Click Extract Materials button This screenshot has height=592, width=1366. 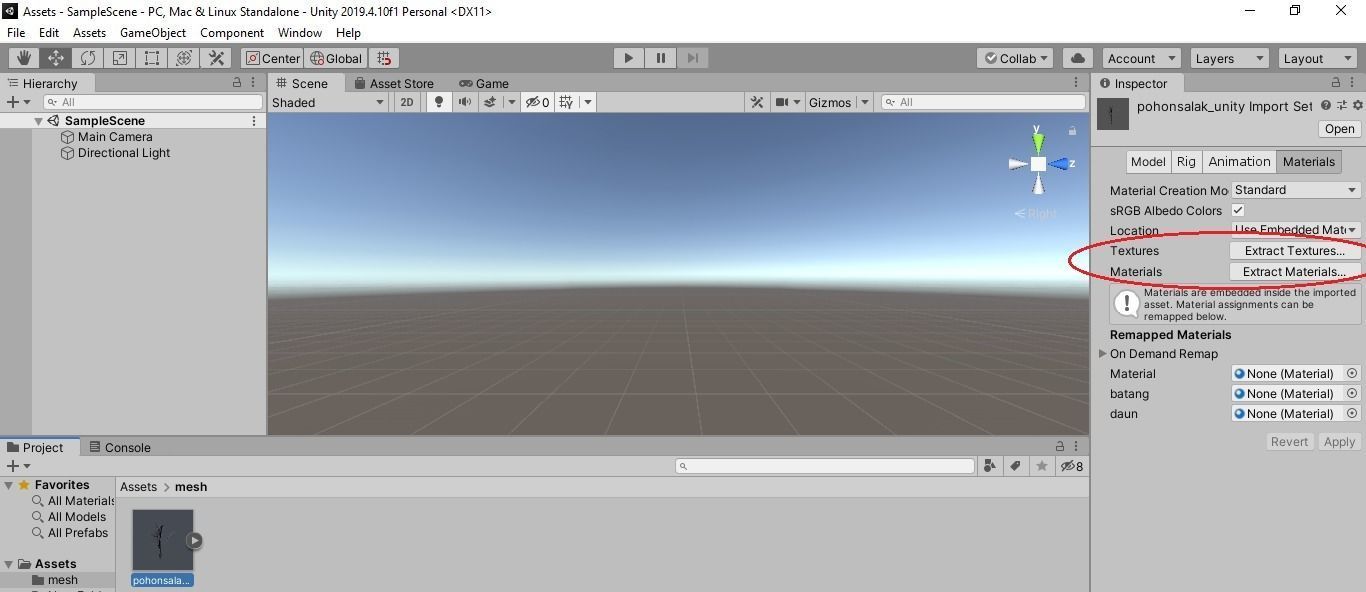click(1295, 272)
